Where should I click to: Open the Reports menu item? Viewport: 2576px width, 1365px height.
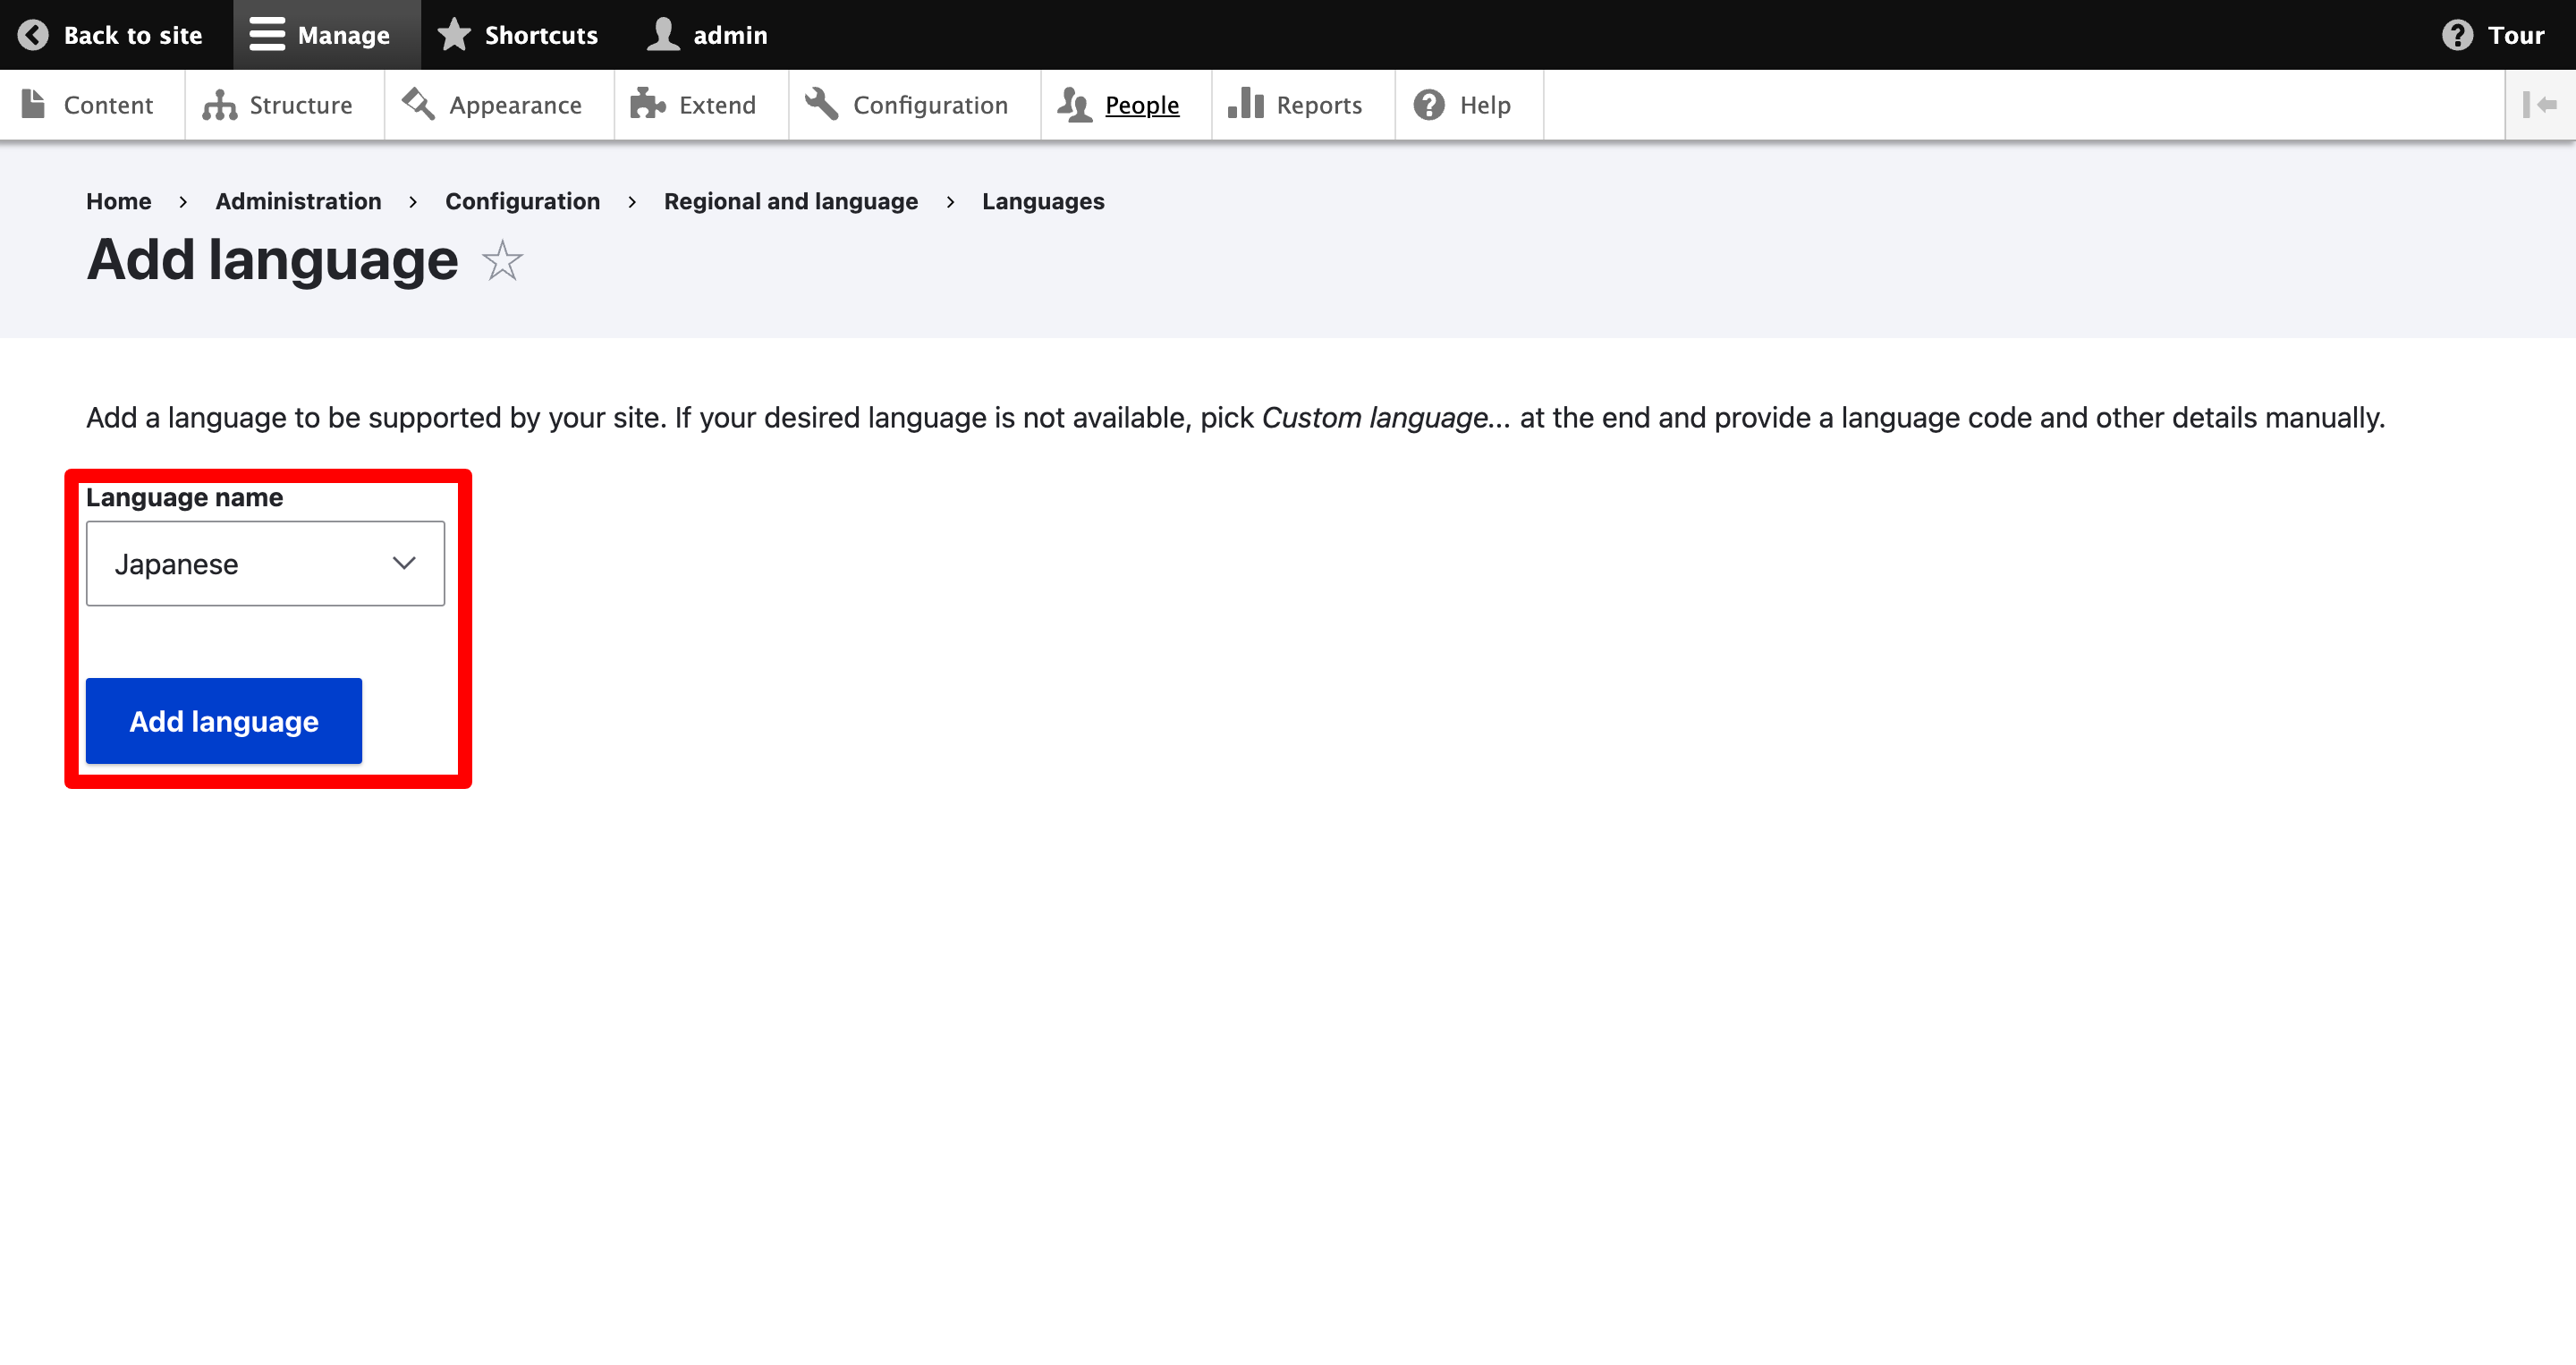pos(1318,105)
